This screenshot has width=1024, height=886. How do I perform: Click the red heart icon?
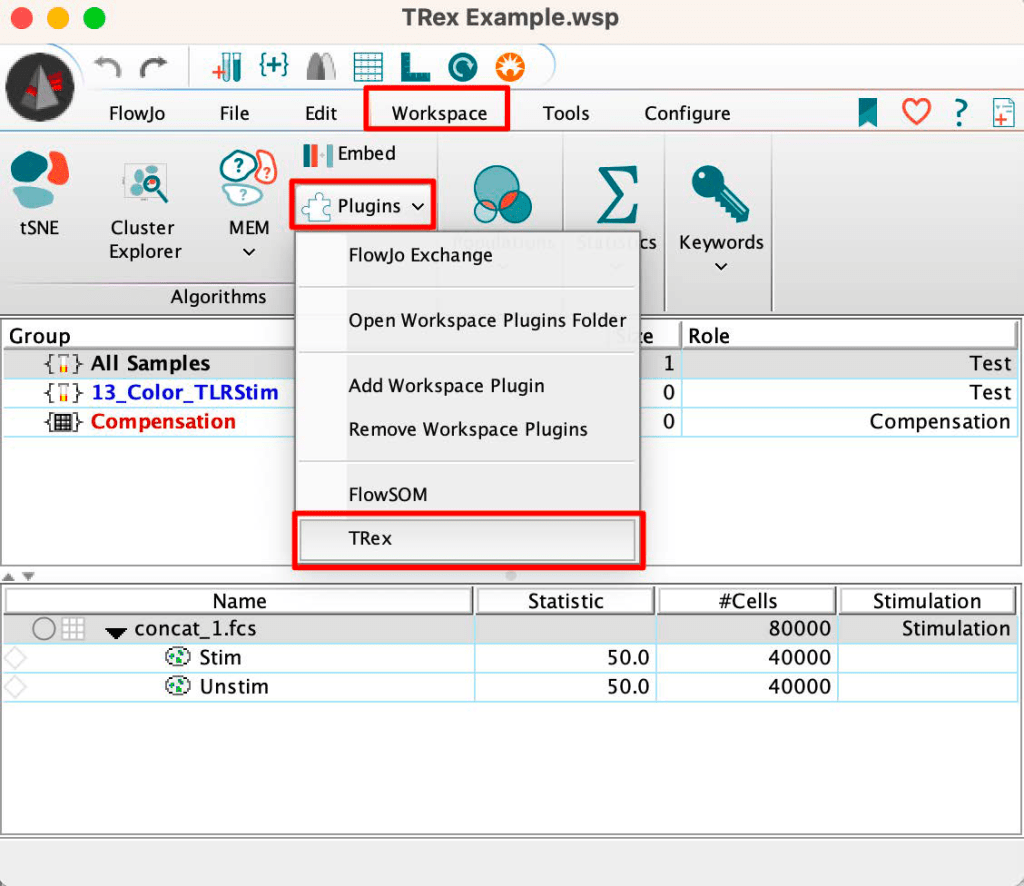click(916, 112)
